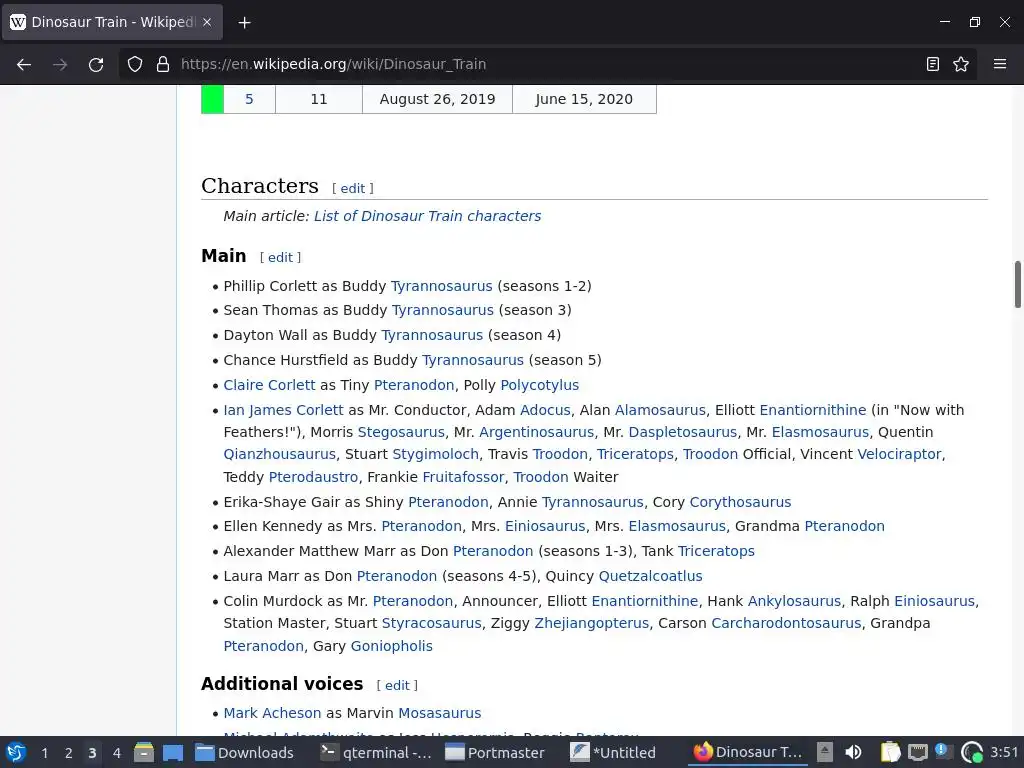Switch to virtual desktop 1
Viewport: 1024px width, 768px height.
coord(44,753)
